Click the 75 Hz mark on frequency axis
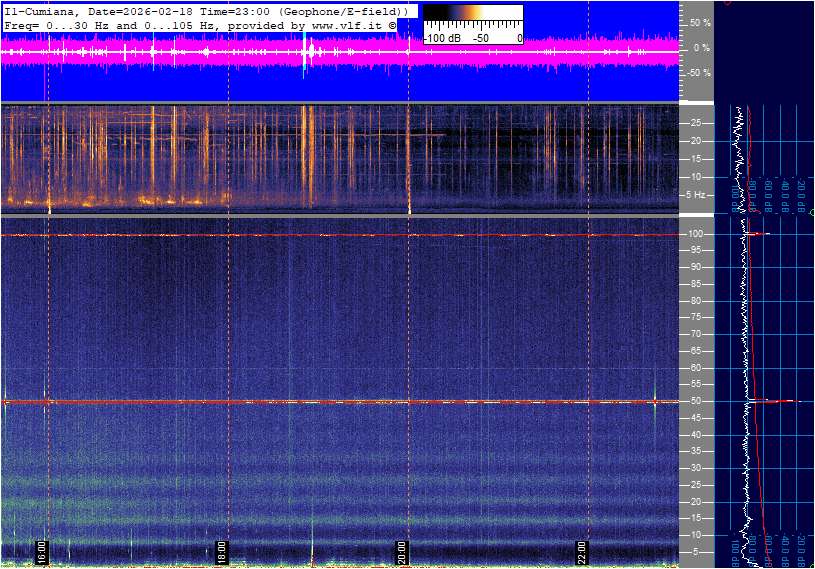The image size is (815, 569). (693, 317)
